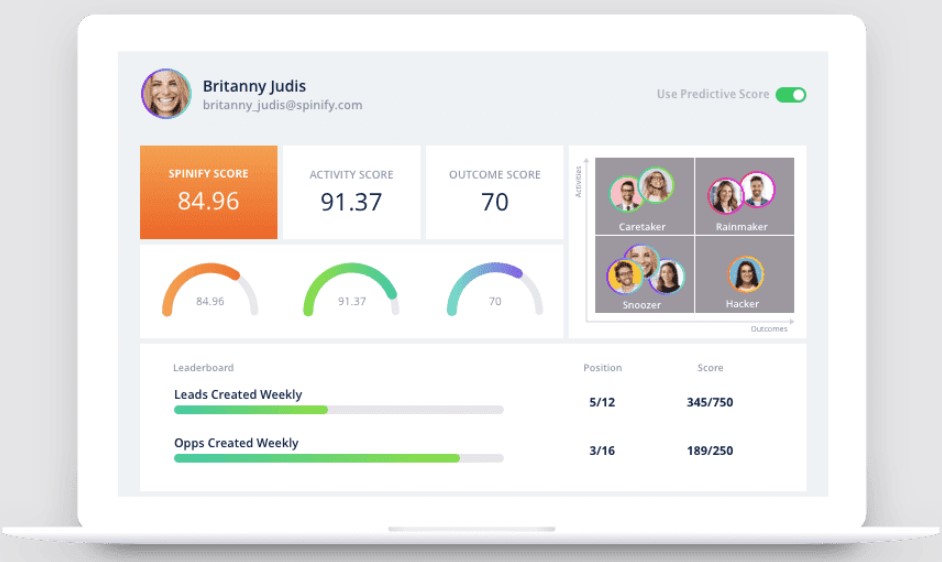Select the orange Spinify Score card
The height and width of the screenshot is (562, 942).
tap(208, 192)
